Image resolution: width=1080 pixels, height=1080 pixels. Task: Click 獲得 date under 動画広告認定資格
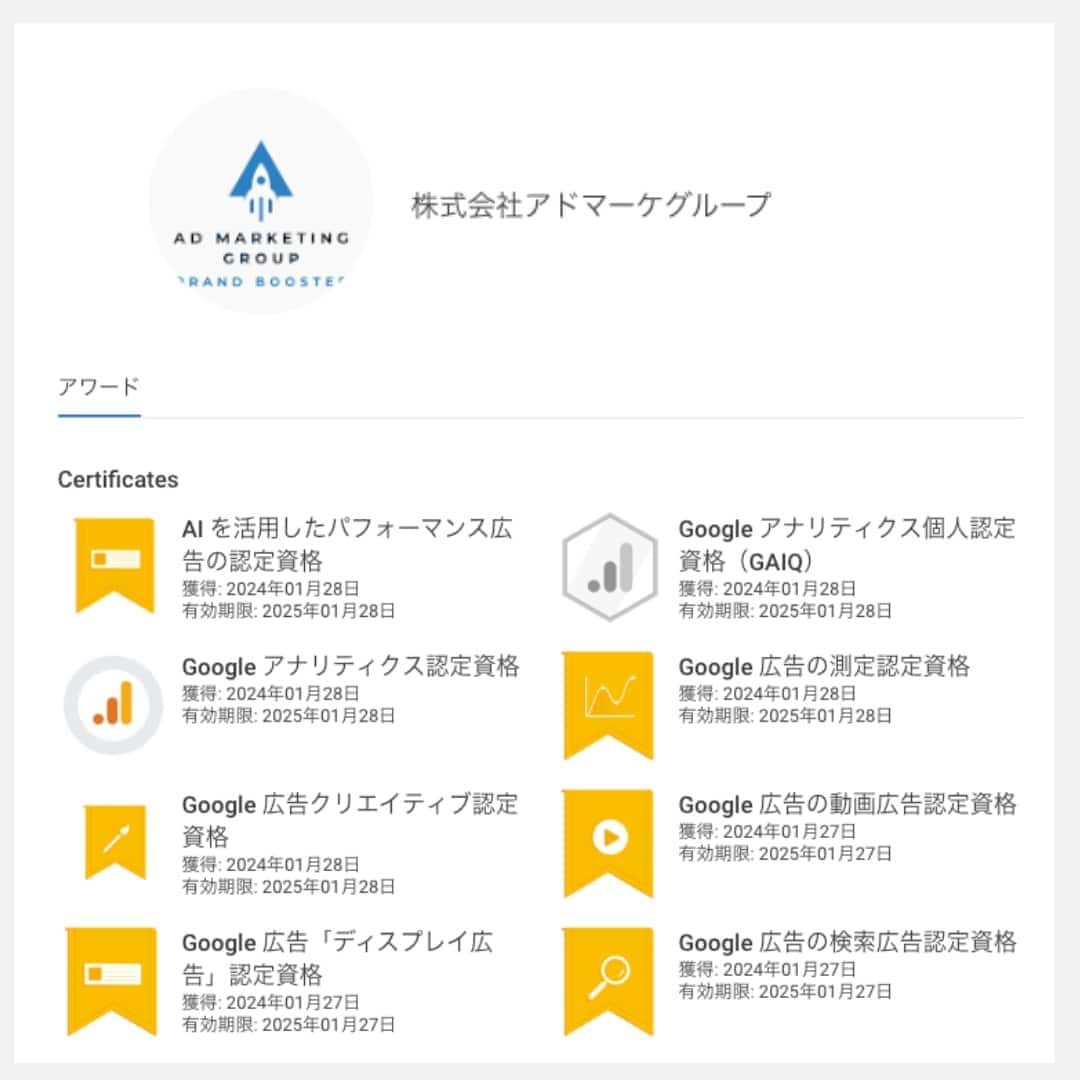pyautogui.click(x=767, y=831)
